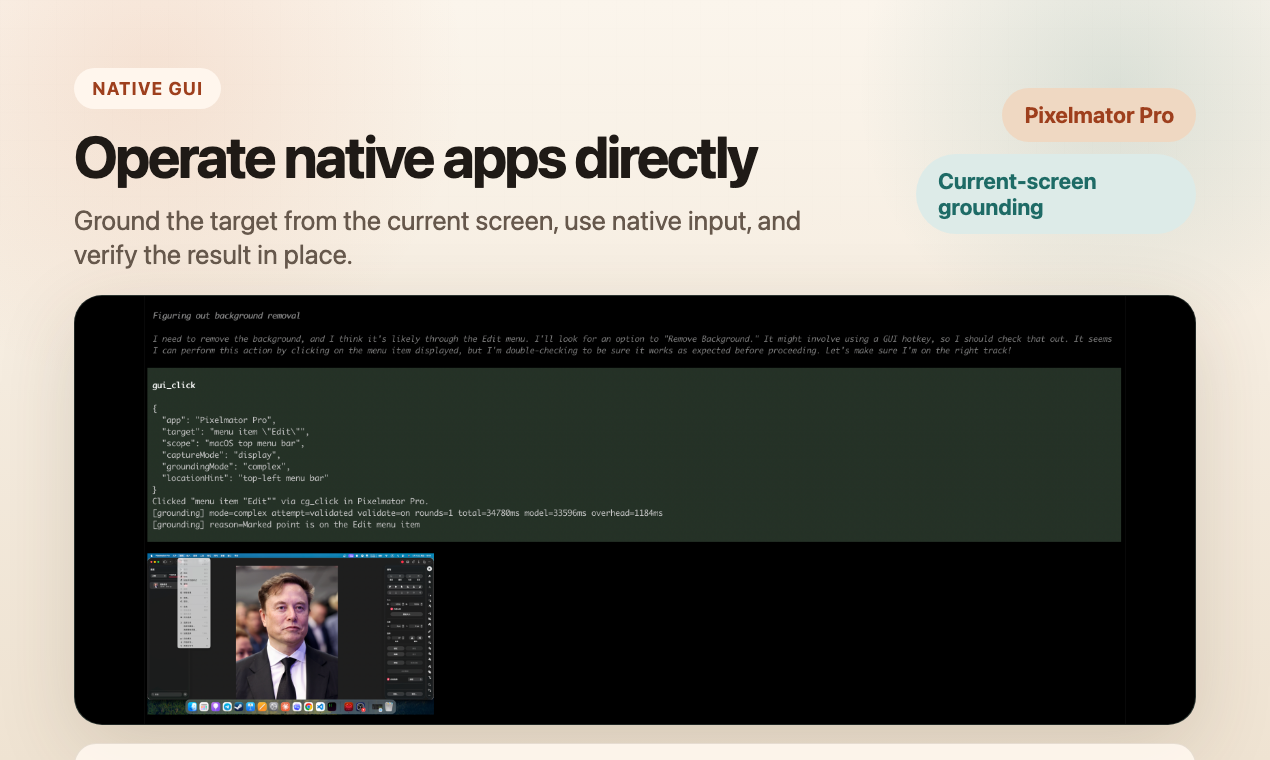Click the gui_click tool name
Screen dimensions: 1270x760
(x=174, y=385)
